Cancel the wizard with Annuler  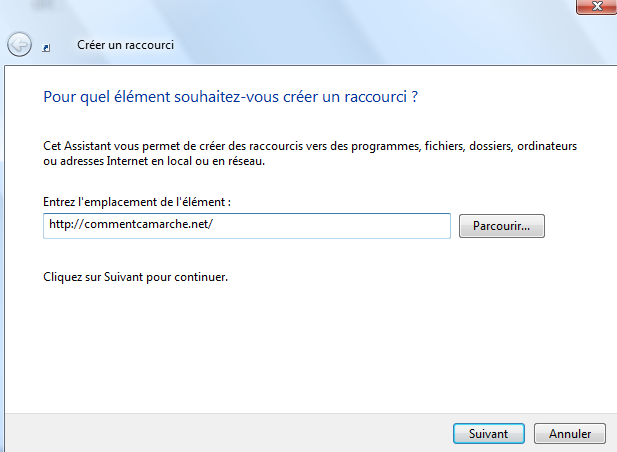[570, 434]
